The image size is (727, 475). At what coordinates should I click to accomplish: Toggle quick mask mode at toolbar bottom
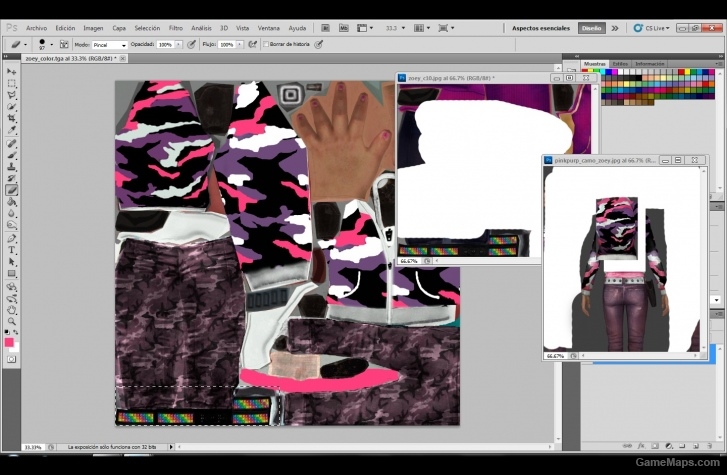(x=11, y=359)
